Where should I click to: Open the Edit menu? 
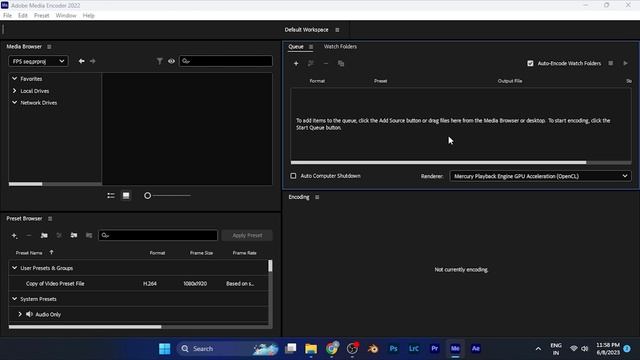tap(23, 16)
